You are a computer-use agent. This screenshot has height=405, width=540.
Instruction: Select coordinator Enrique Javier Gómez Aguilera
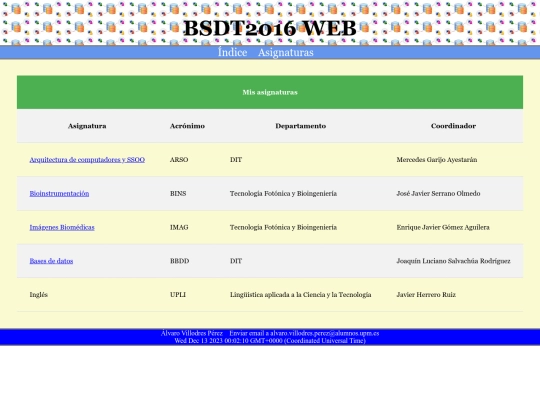pyautogui.click(x=453, y=227)
